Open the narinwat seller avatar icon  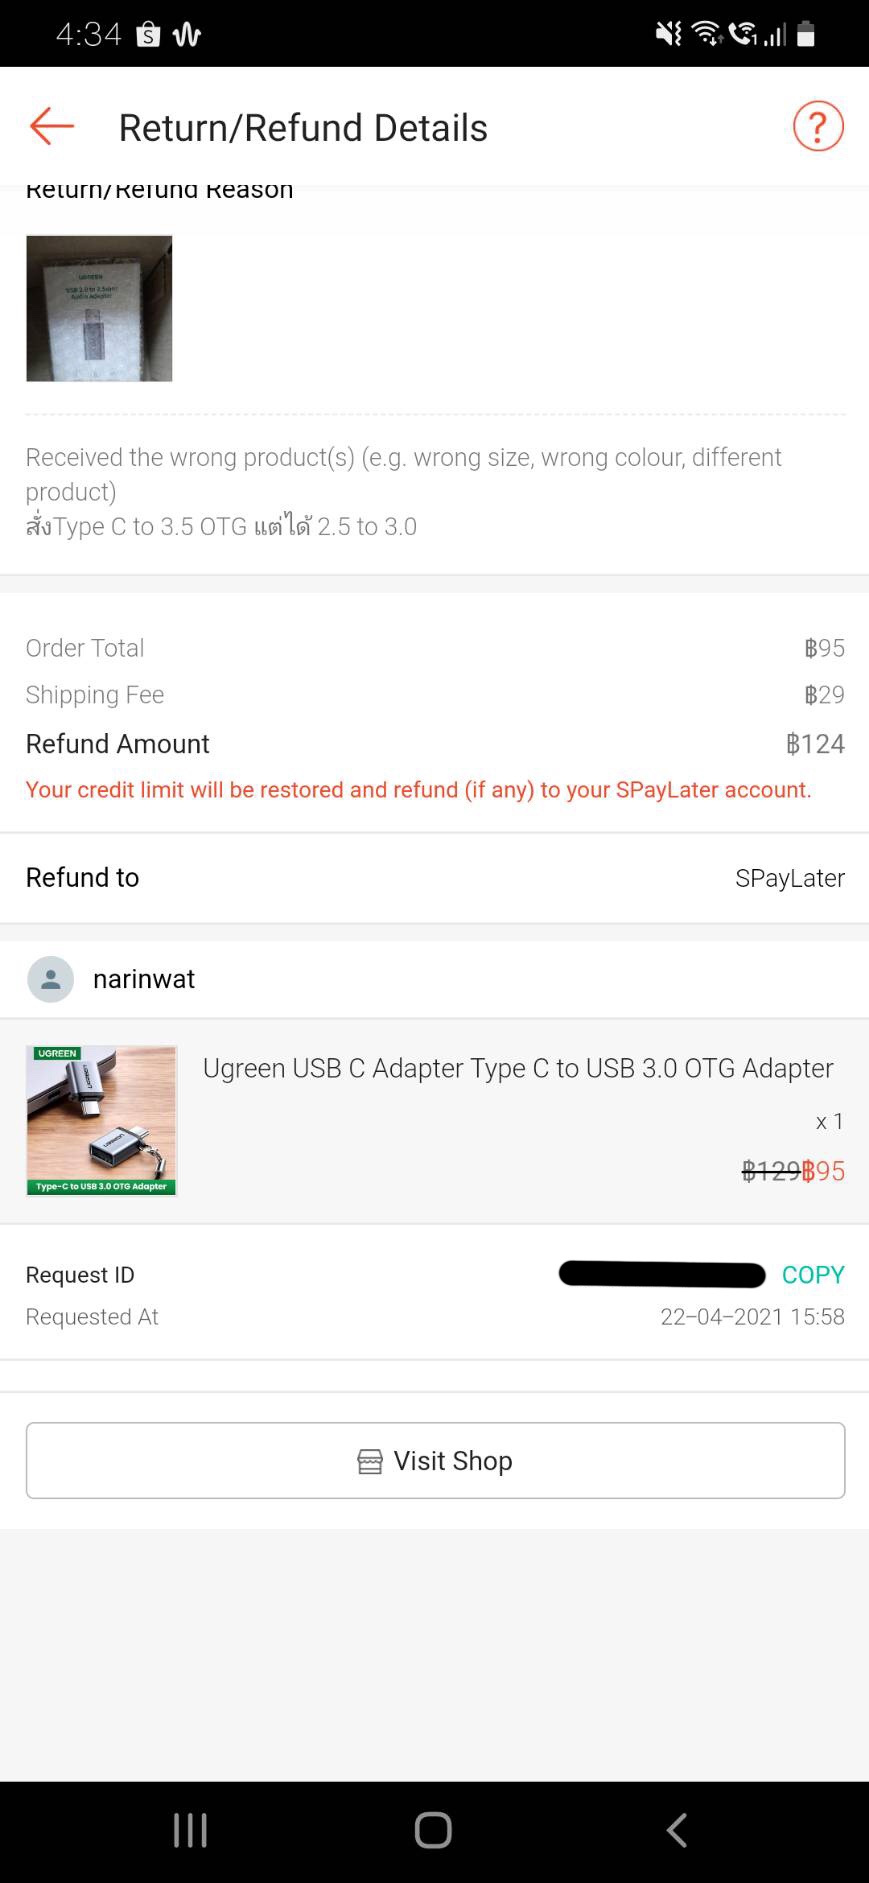pos(51,979)
